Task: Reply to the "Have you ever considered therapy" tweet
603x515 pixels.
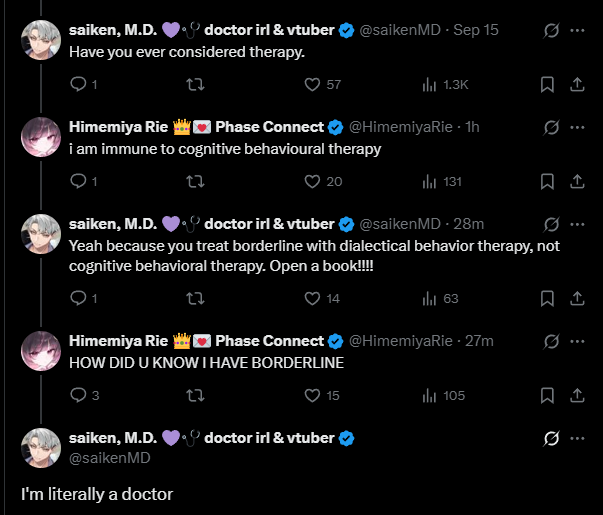Action: (79, 85)
